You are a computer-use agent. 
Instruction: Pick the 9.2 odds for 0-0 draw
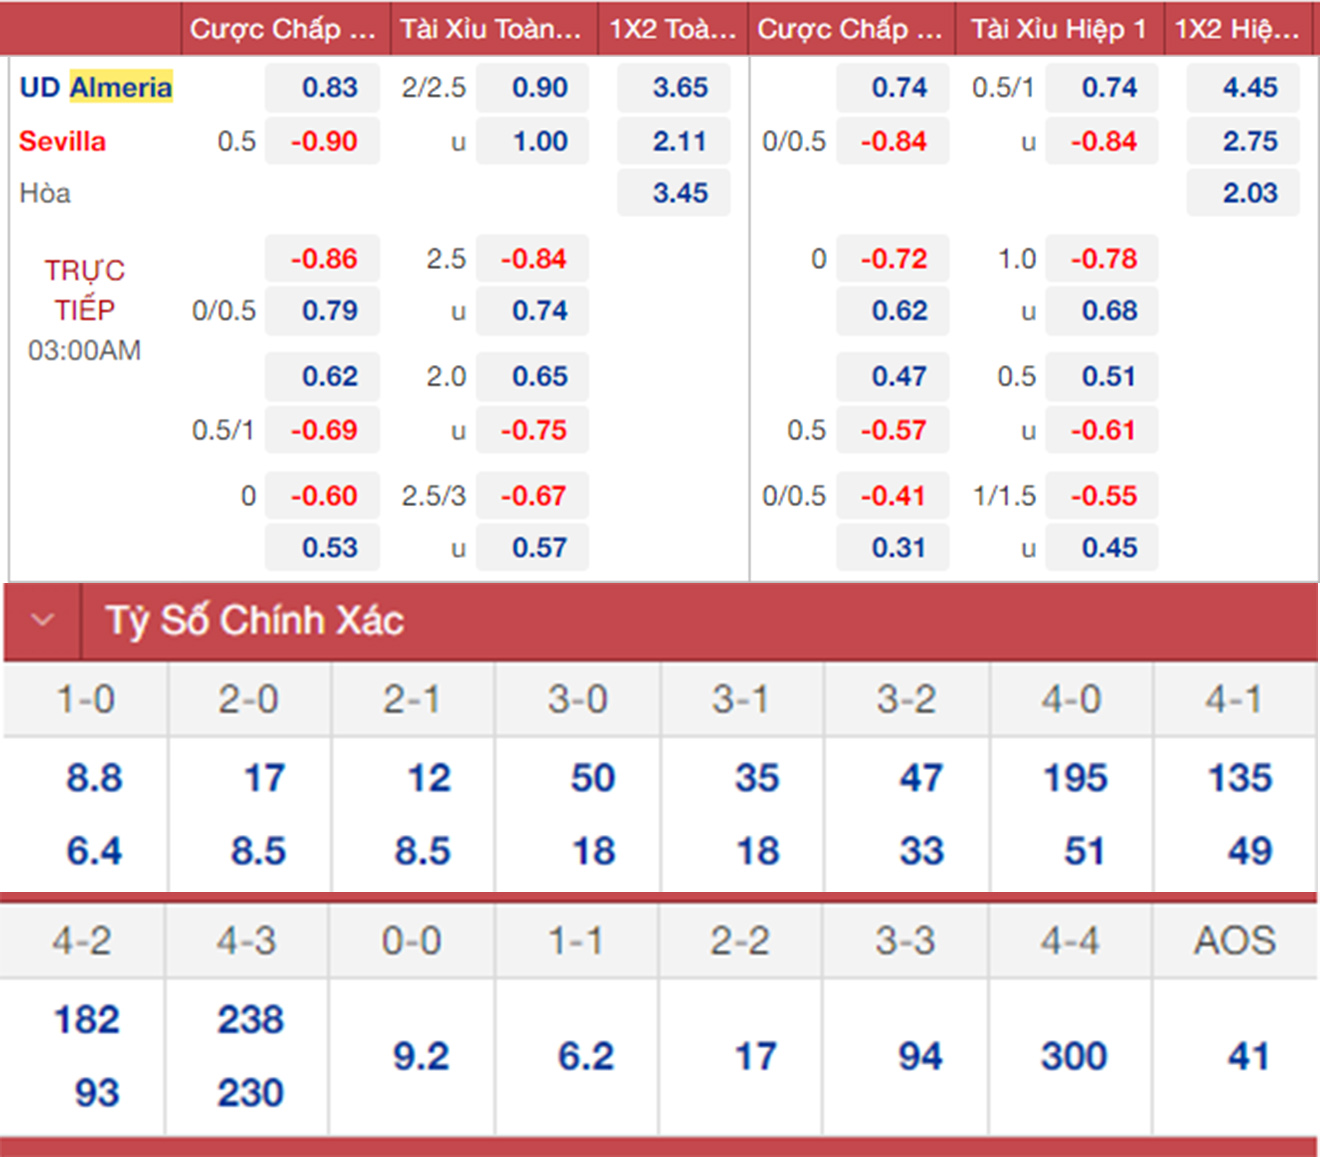(420, 1056)
